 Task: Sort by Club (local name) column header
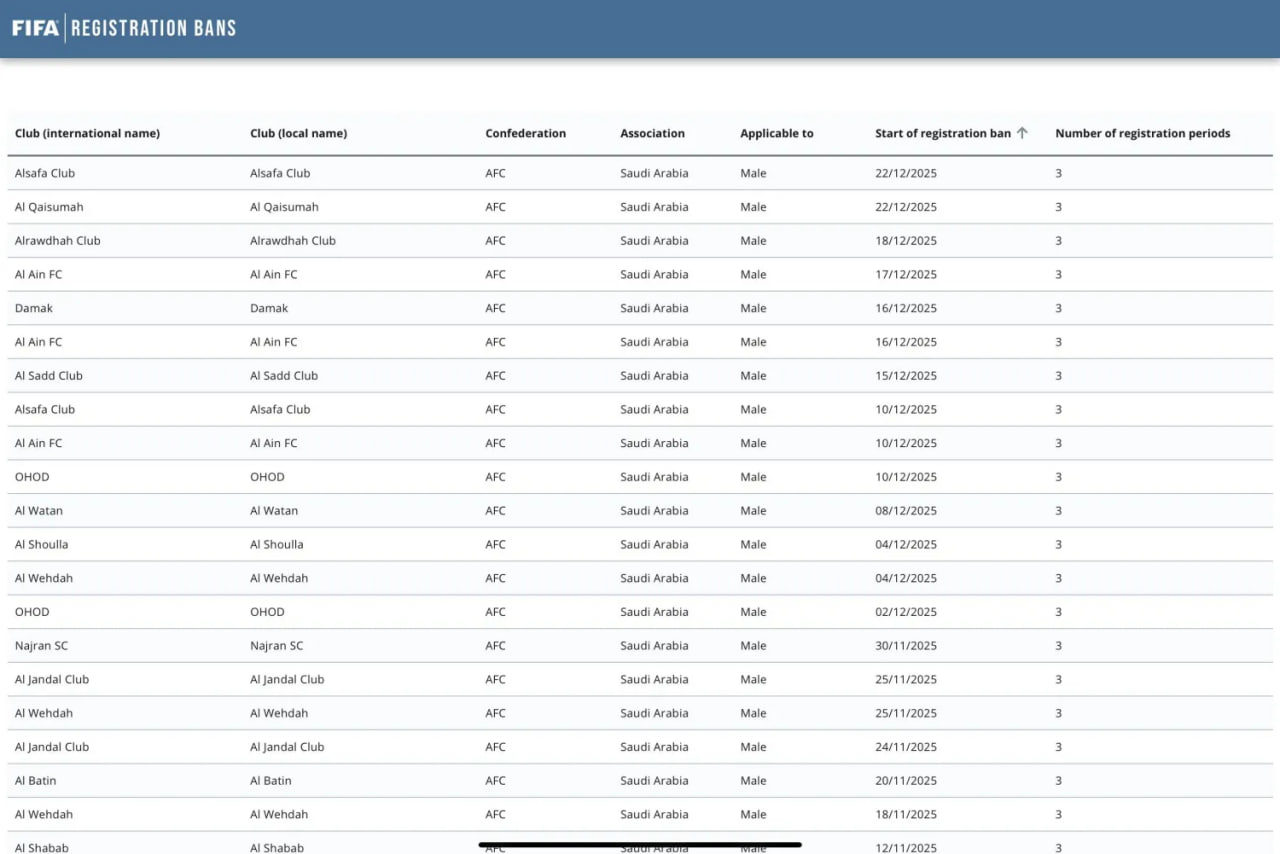click(x=298, y=133)
